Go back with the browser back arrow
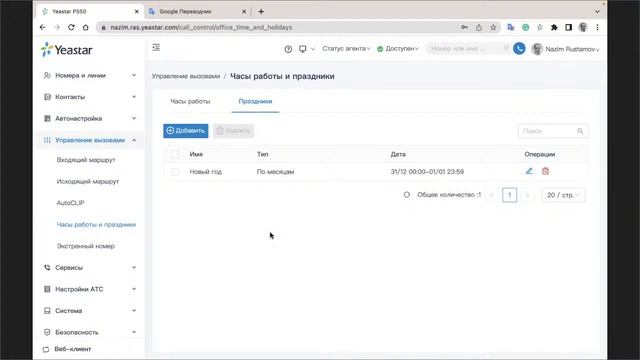The image size is (640, 360). (43, 27)
